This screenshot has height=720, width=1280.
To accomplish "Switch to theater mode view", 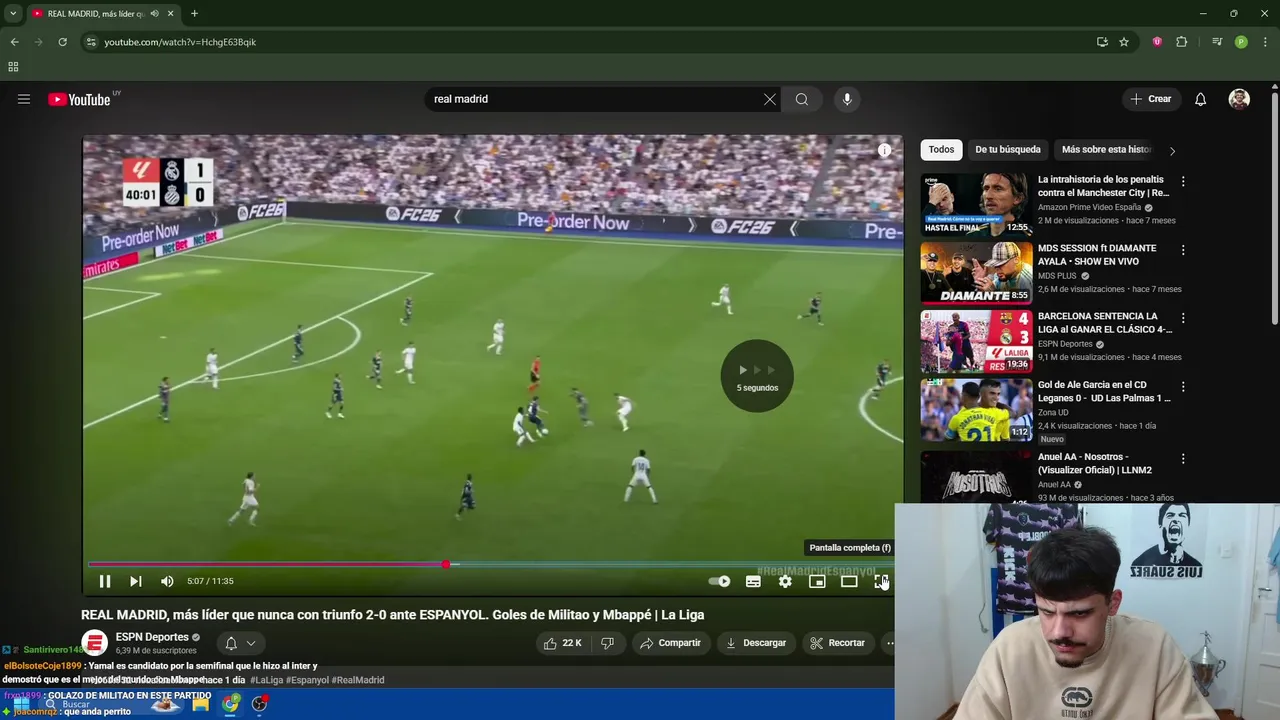I will (x=849, y=581).
